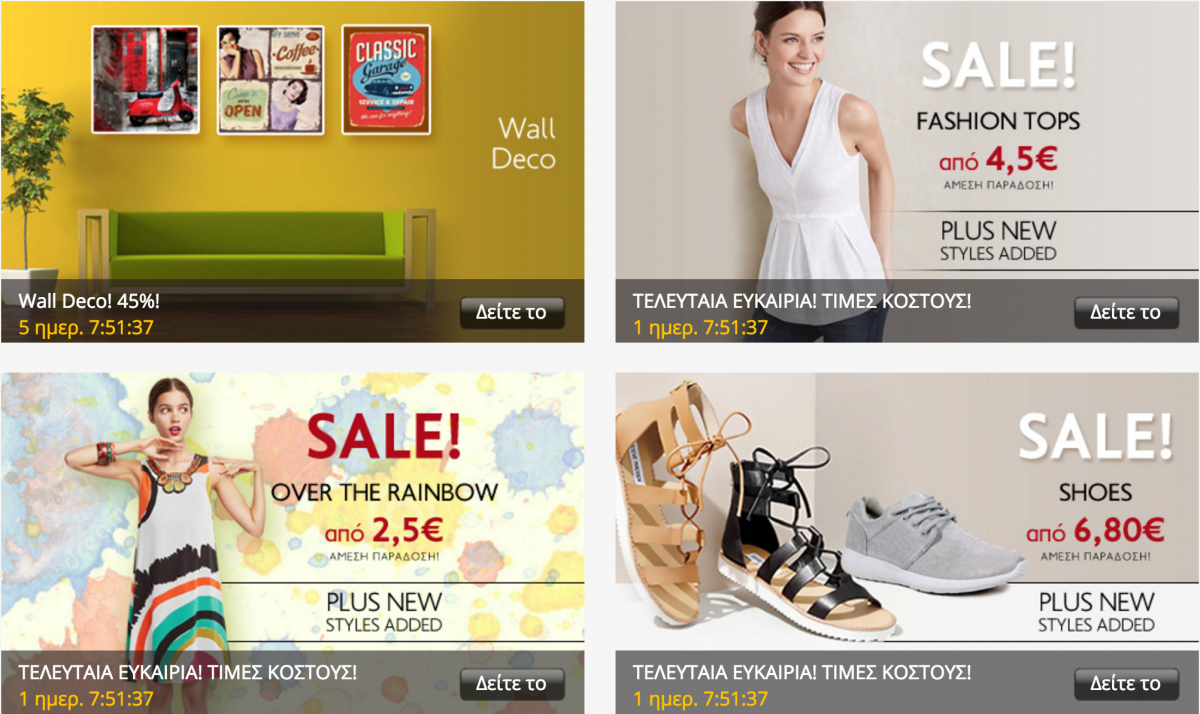Click 'Δείτε το' button on Fashion Tops banner
The image size is (1200, 714).
pyautogui.click(x=1126, y=312)
